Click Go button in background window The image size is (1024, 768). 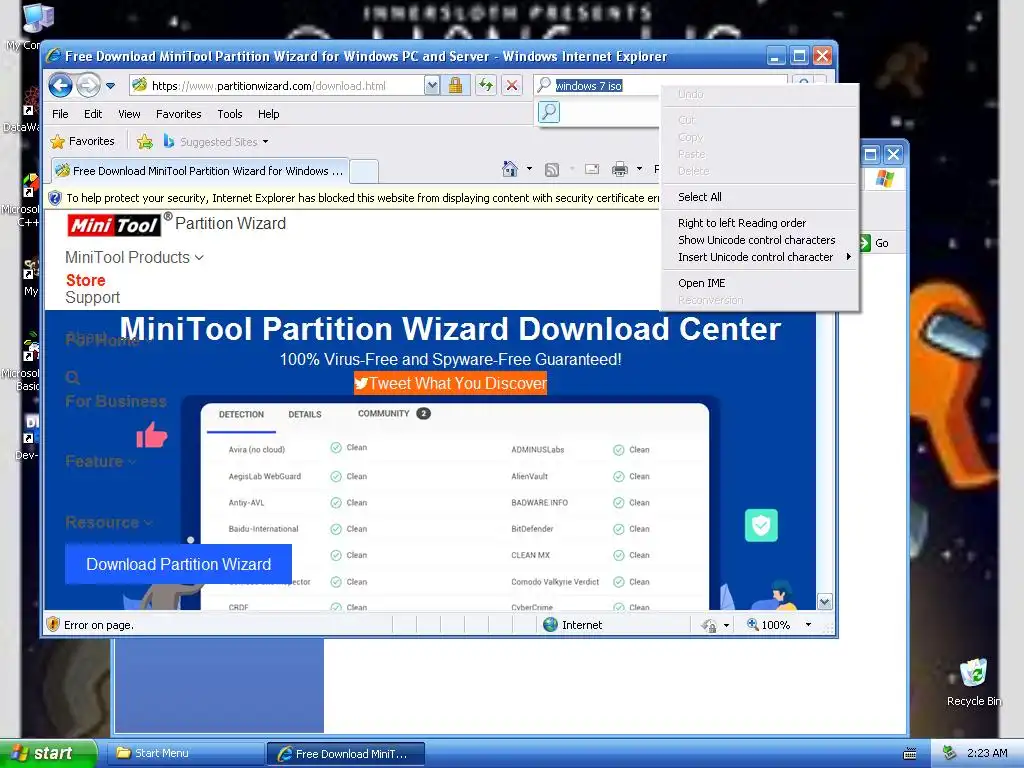[x=874, y=243]
